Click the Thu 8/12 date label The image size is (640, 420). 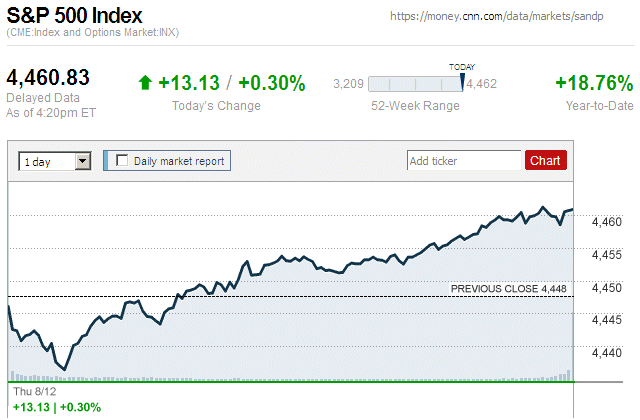[x=29, y=390]
